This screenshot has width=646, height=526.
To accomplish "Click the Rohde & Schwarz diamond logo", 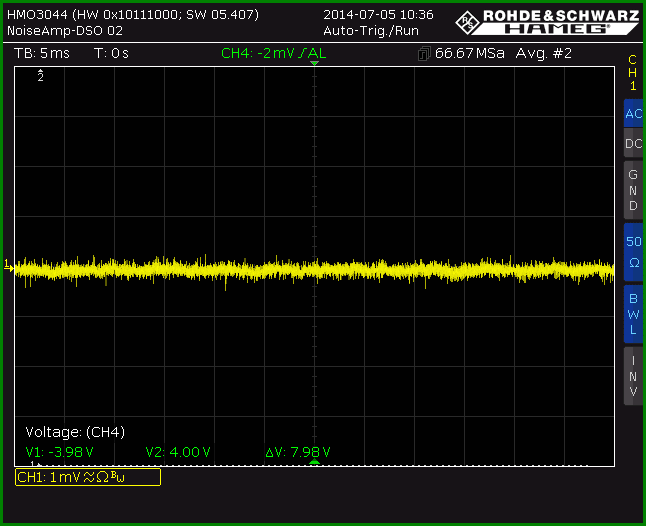I will click(x=468, y=23).
